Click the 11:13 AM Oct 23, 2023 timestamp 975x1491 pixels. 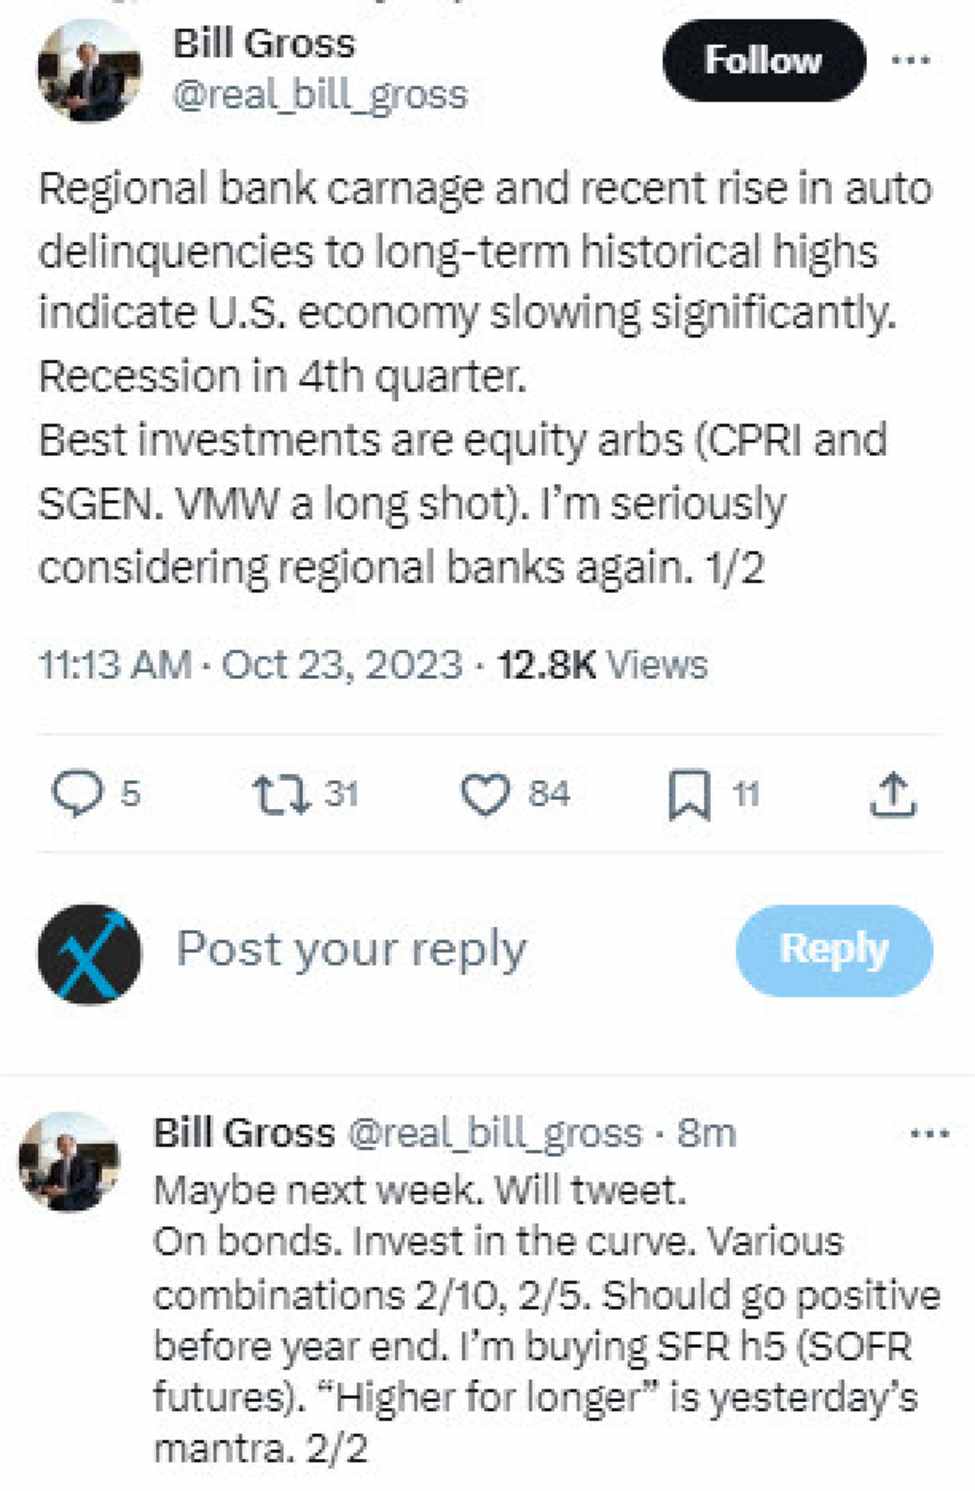click(250, 665)
